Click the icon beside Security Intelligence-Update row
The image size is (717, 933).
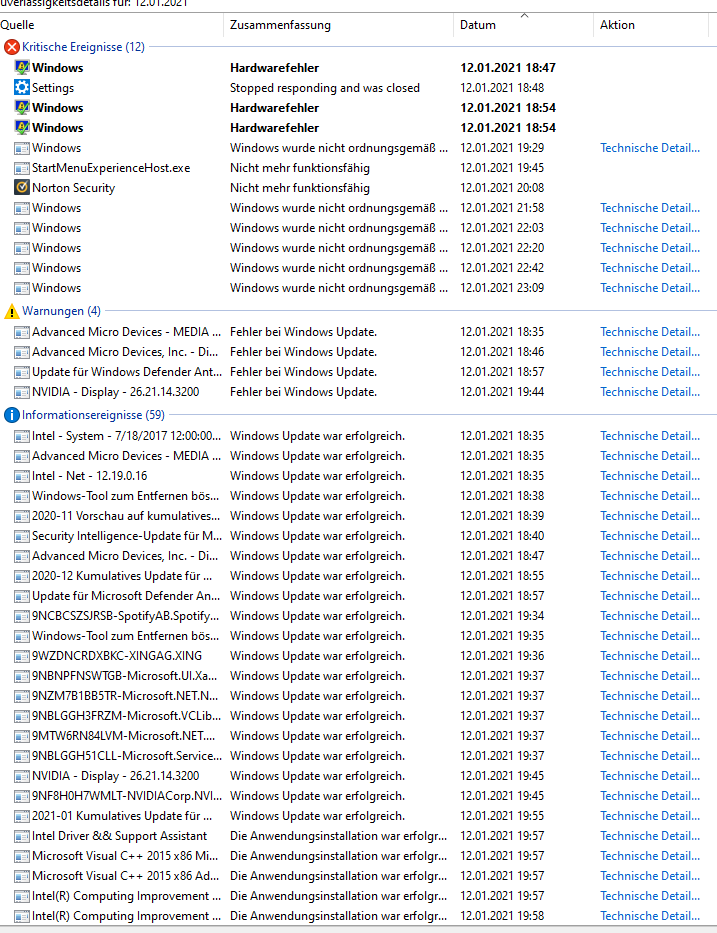coord(22,537)
